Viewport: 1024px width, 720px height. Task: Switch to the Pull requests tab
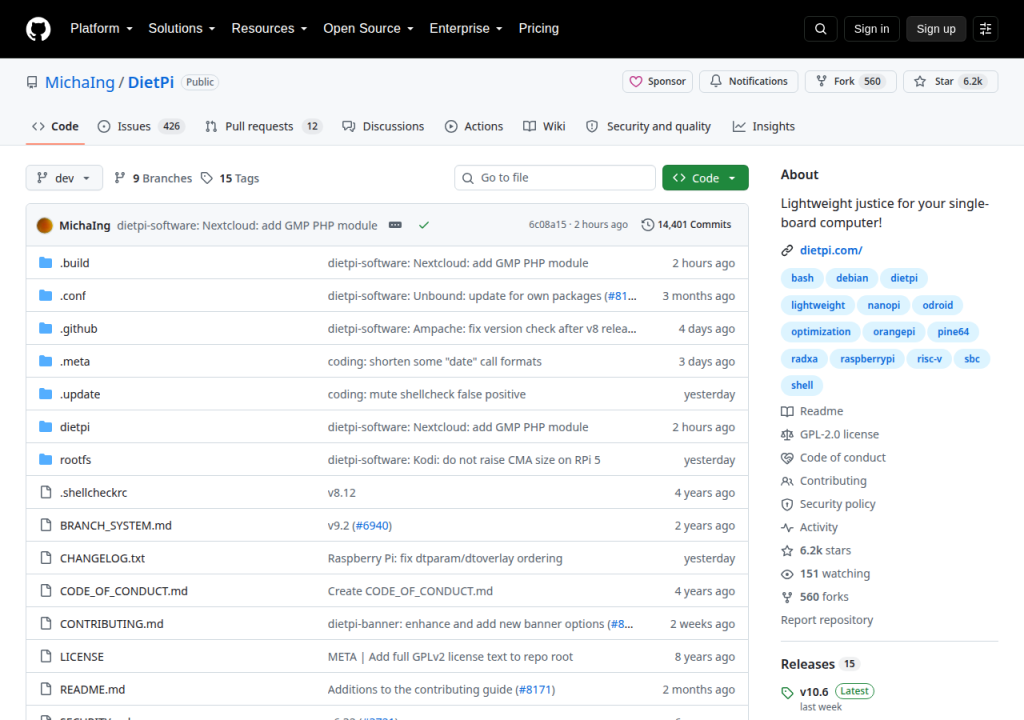point(263,126)
